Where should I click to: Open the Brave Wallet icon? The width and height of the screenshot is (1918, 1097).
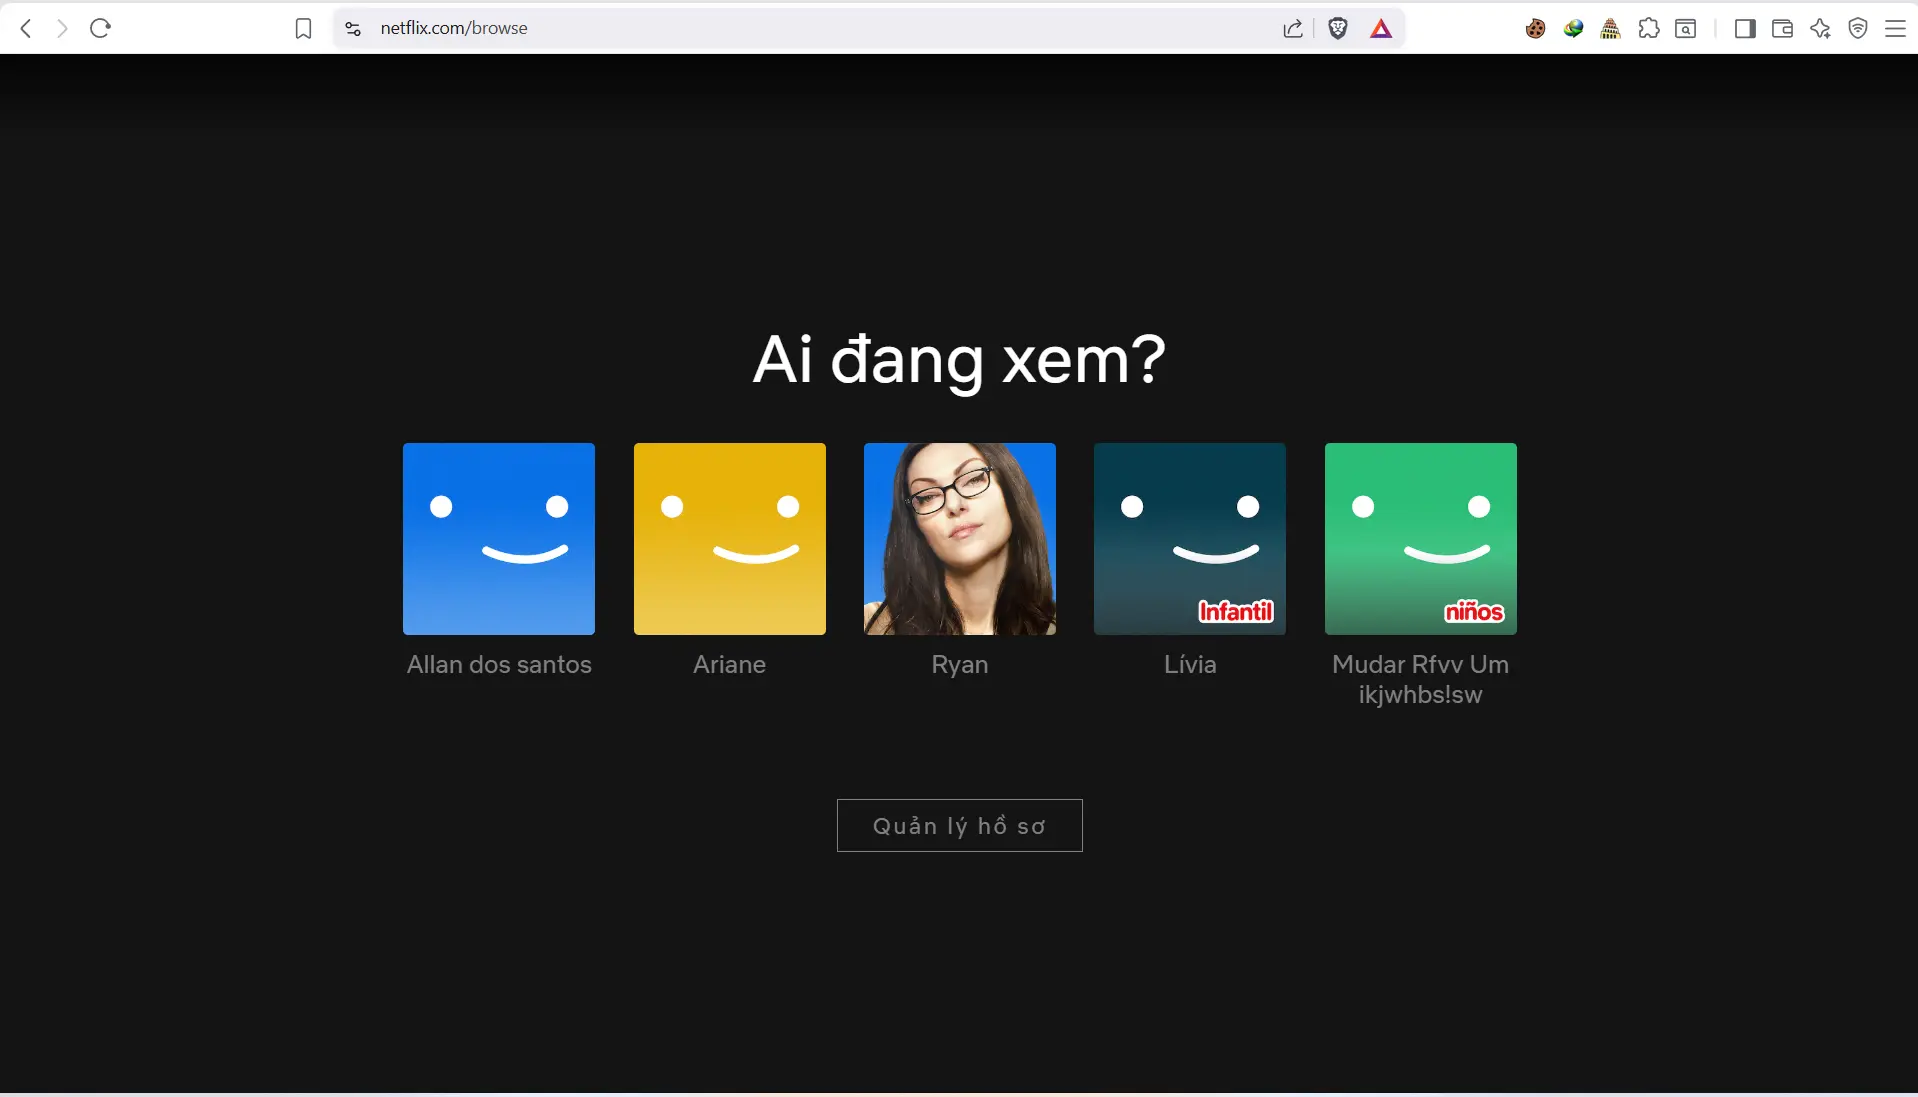click(x=1782, y=28)
